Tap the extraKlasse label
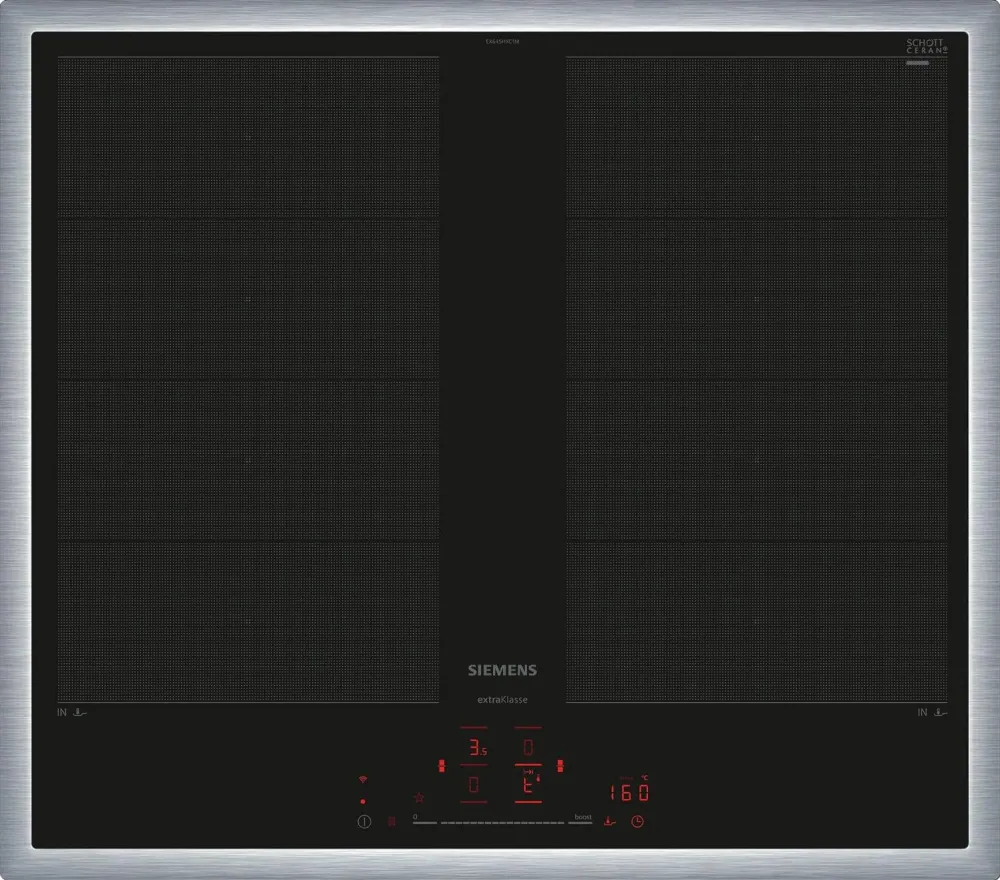1000x880 pixels. 503,700
